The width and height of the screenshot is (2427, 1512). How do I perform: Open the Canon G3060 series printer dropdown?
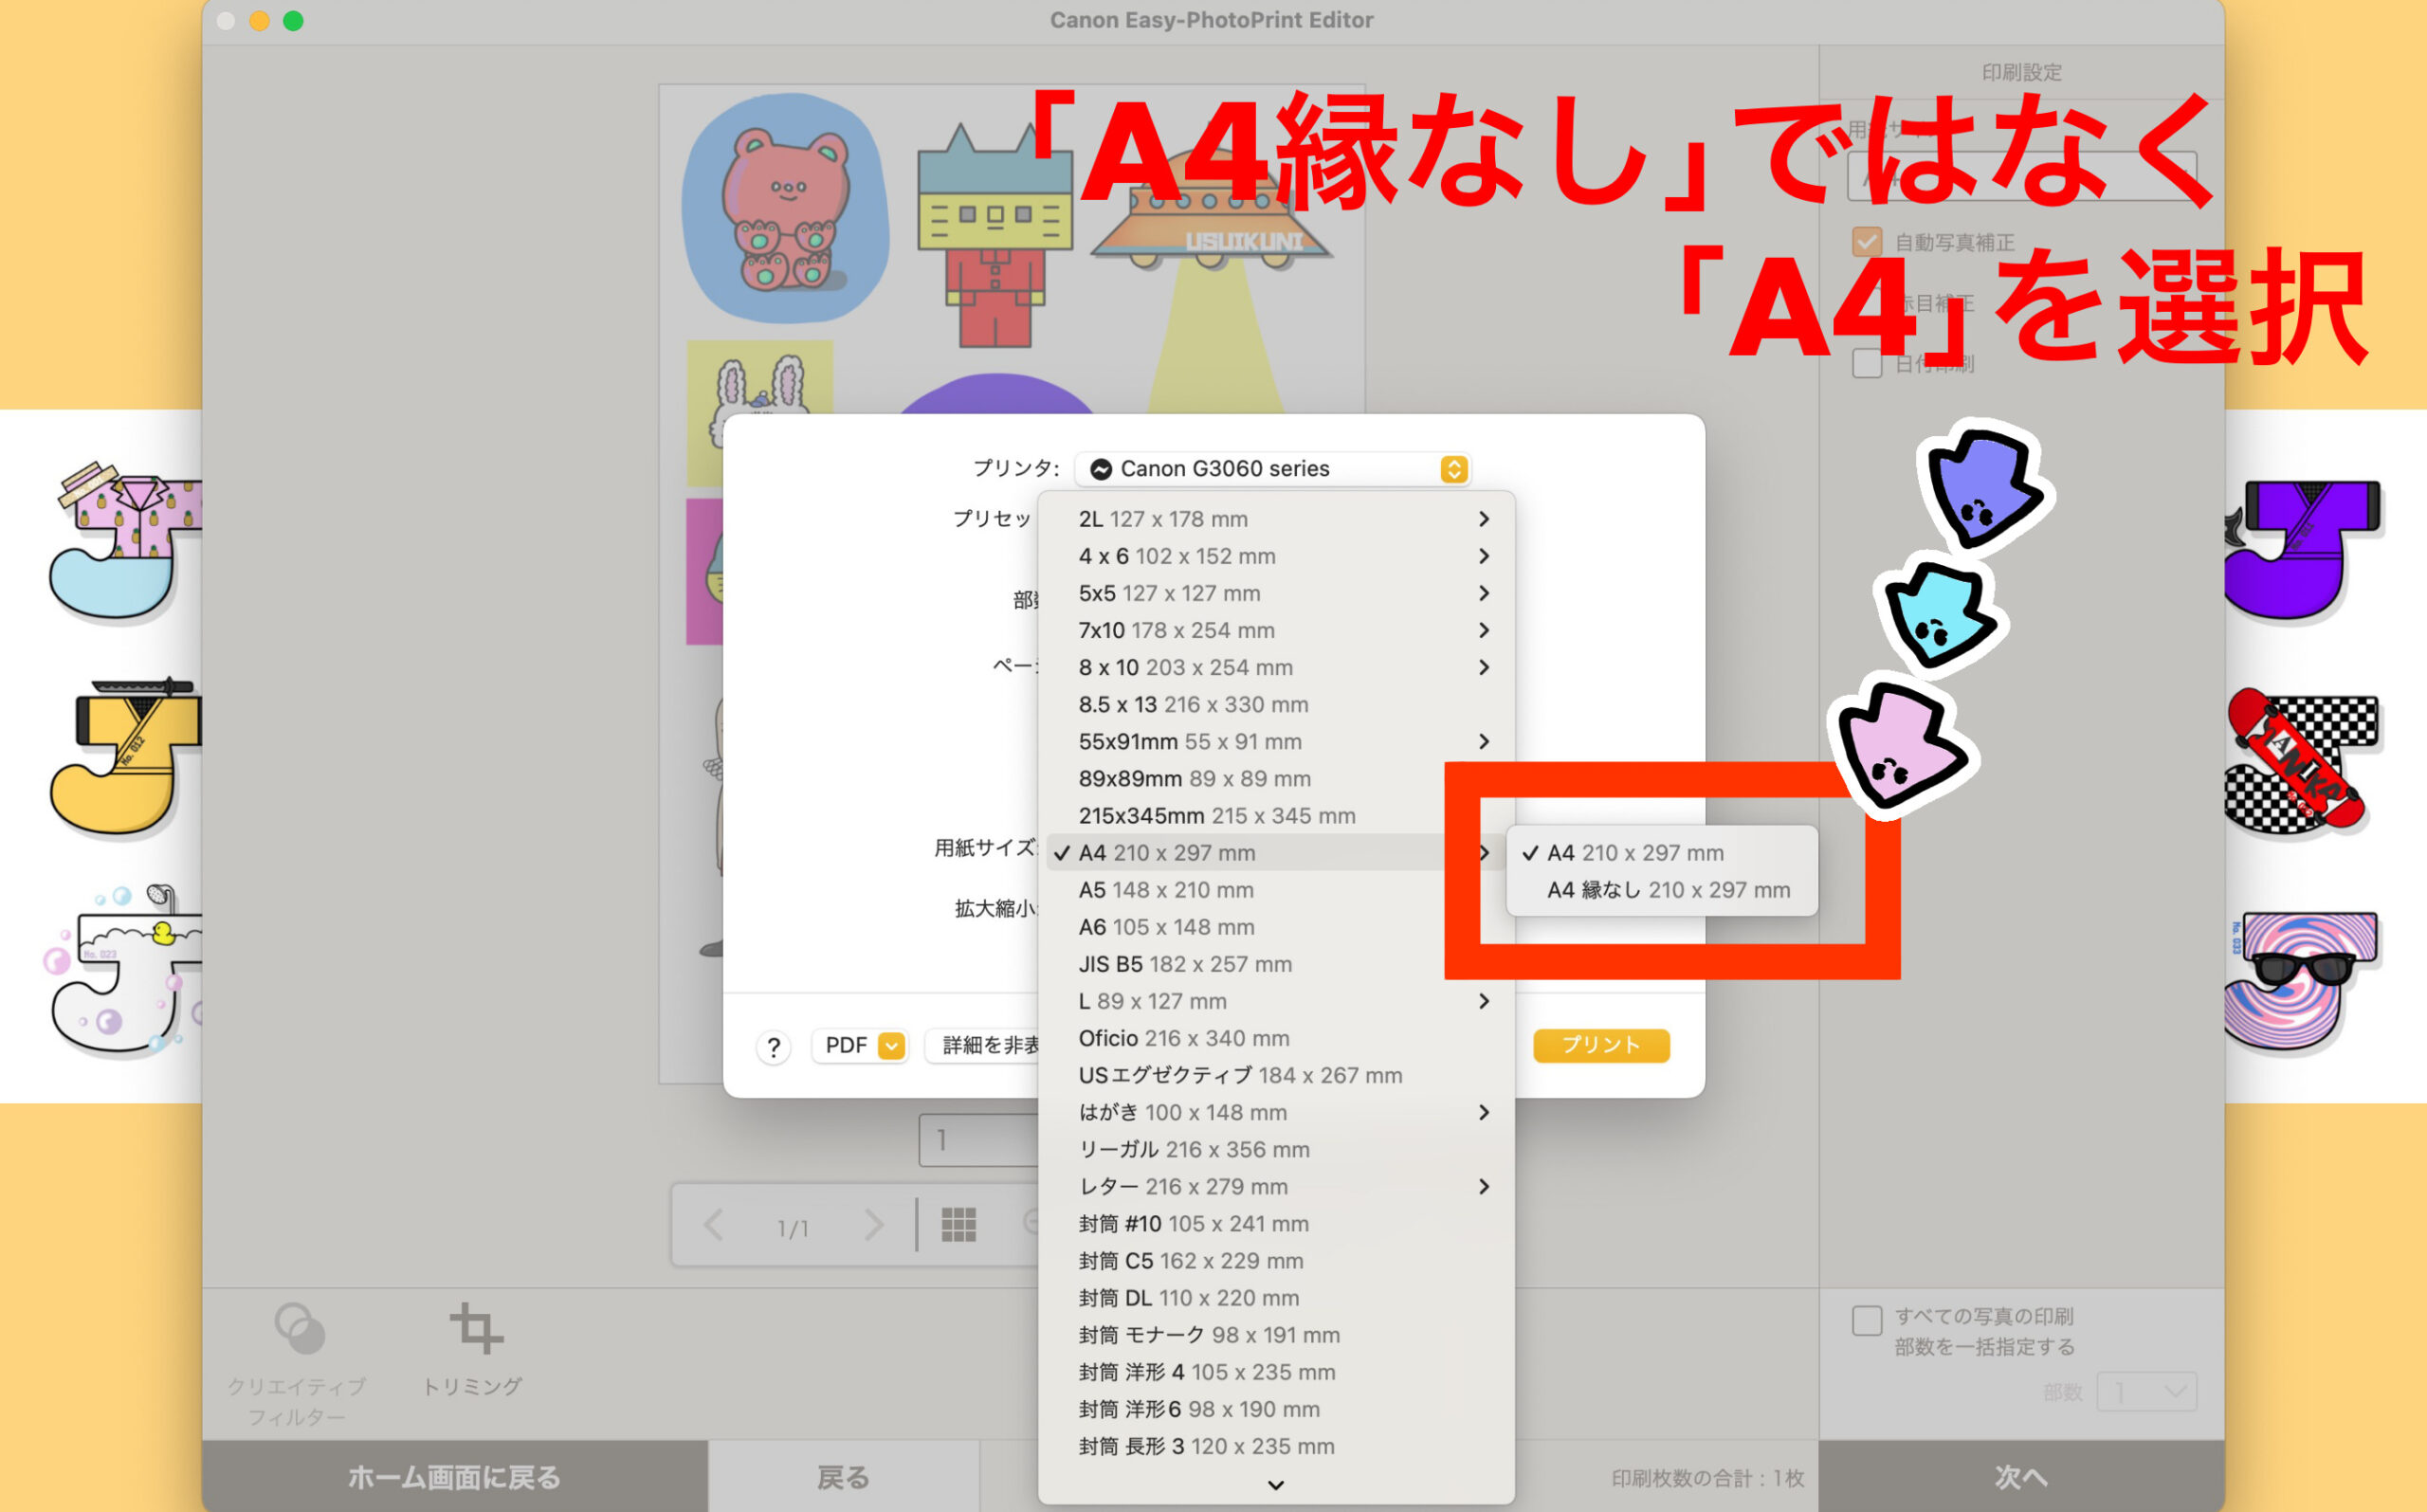pos(1272,469)
